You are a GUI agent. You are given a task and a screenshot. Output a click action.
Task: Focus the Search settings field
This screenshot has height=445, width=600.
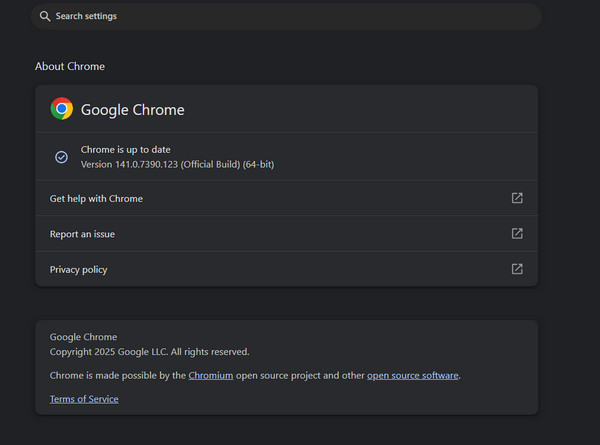point(290,16)
